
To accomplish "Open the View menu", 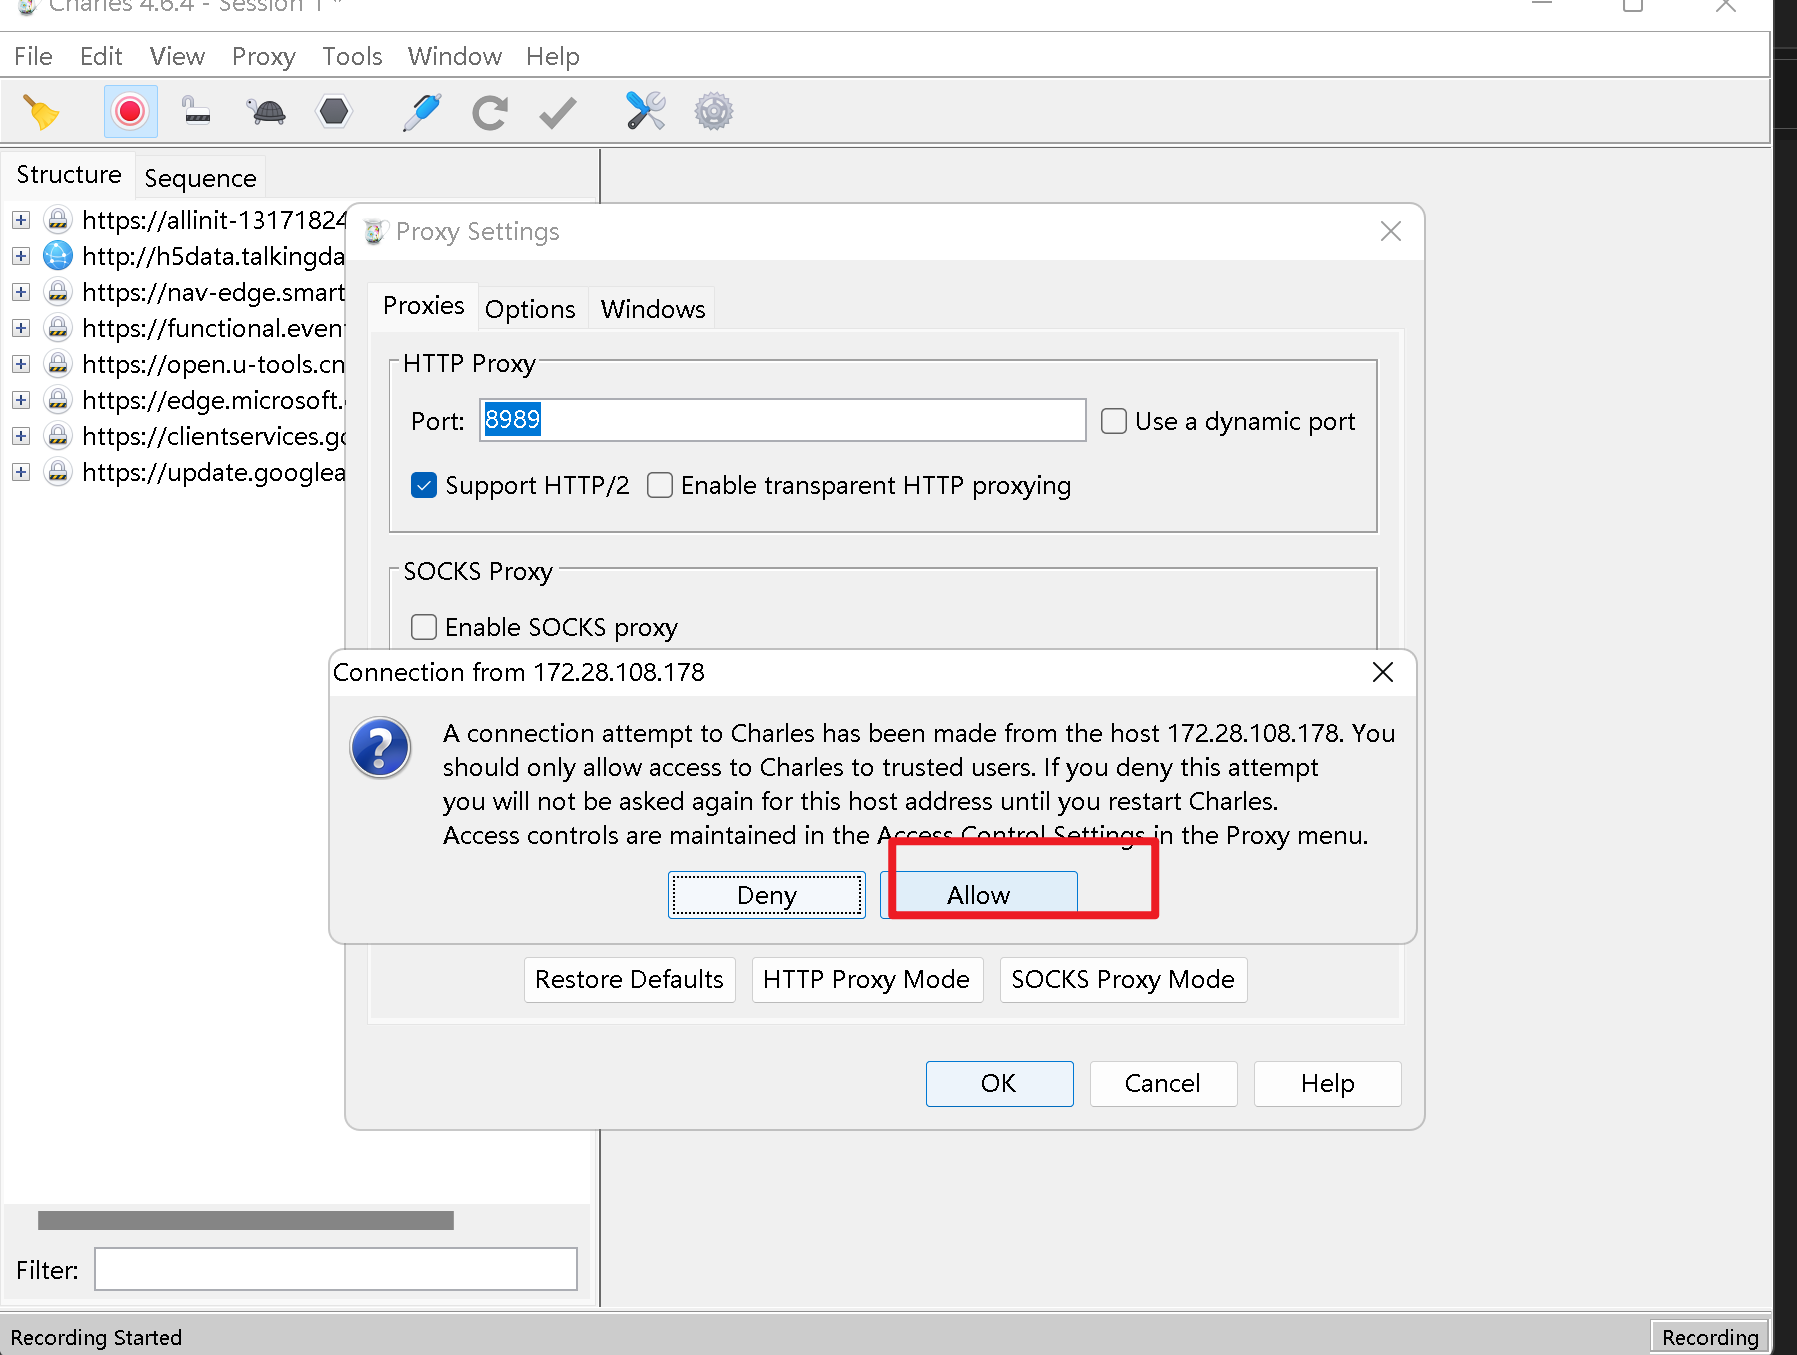I will click(177, 56).
